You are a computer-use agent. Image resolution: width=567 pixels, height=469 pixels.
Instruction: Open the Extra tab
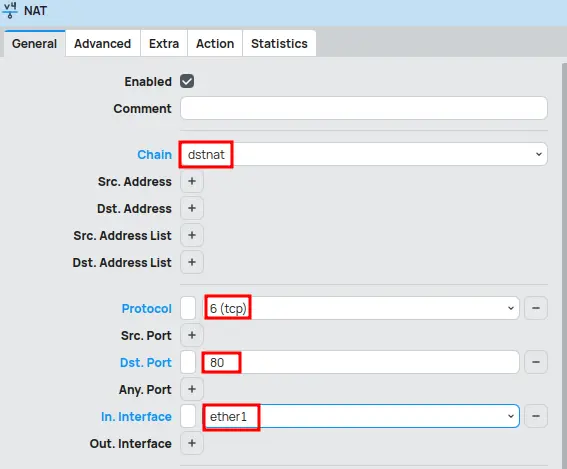tap(164, 43)
